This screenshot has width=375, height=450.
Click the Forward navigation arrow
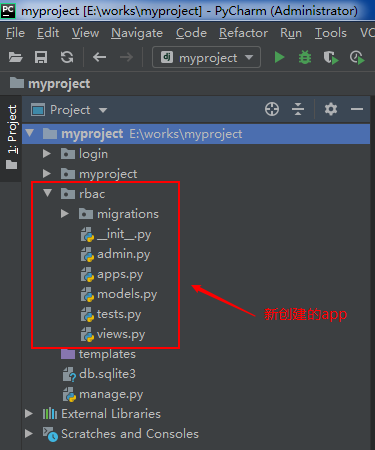pyautogui.click(x=126, y=58)
